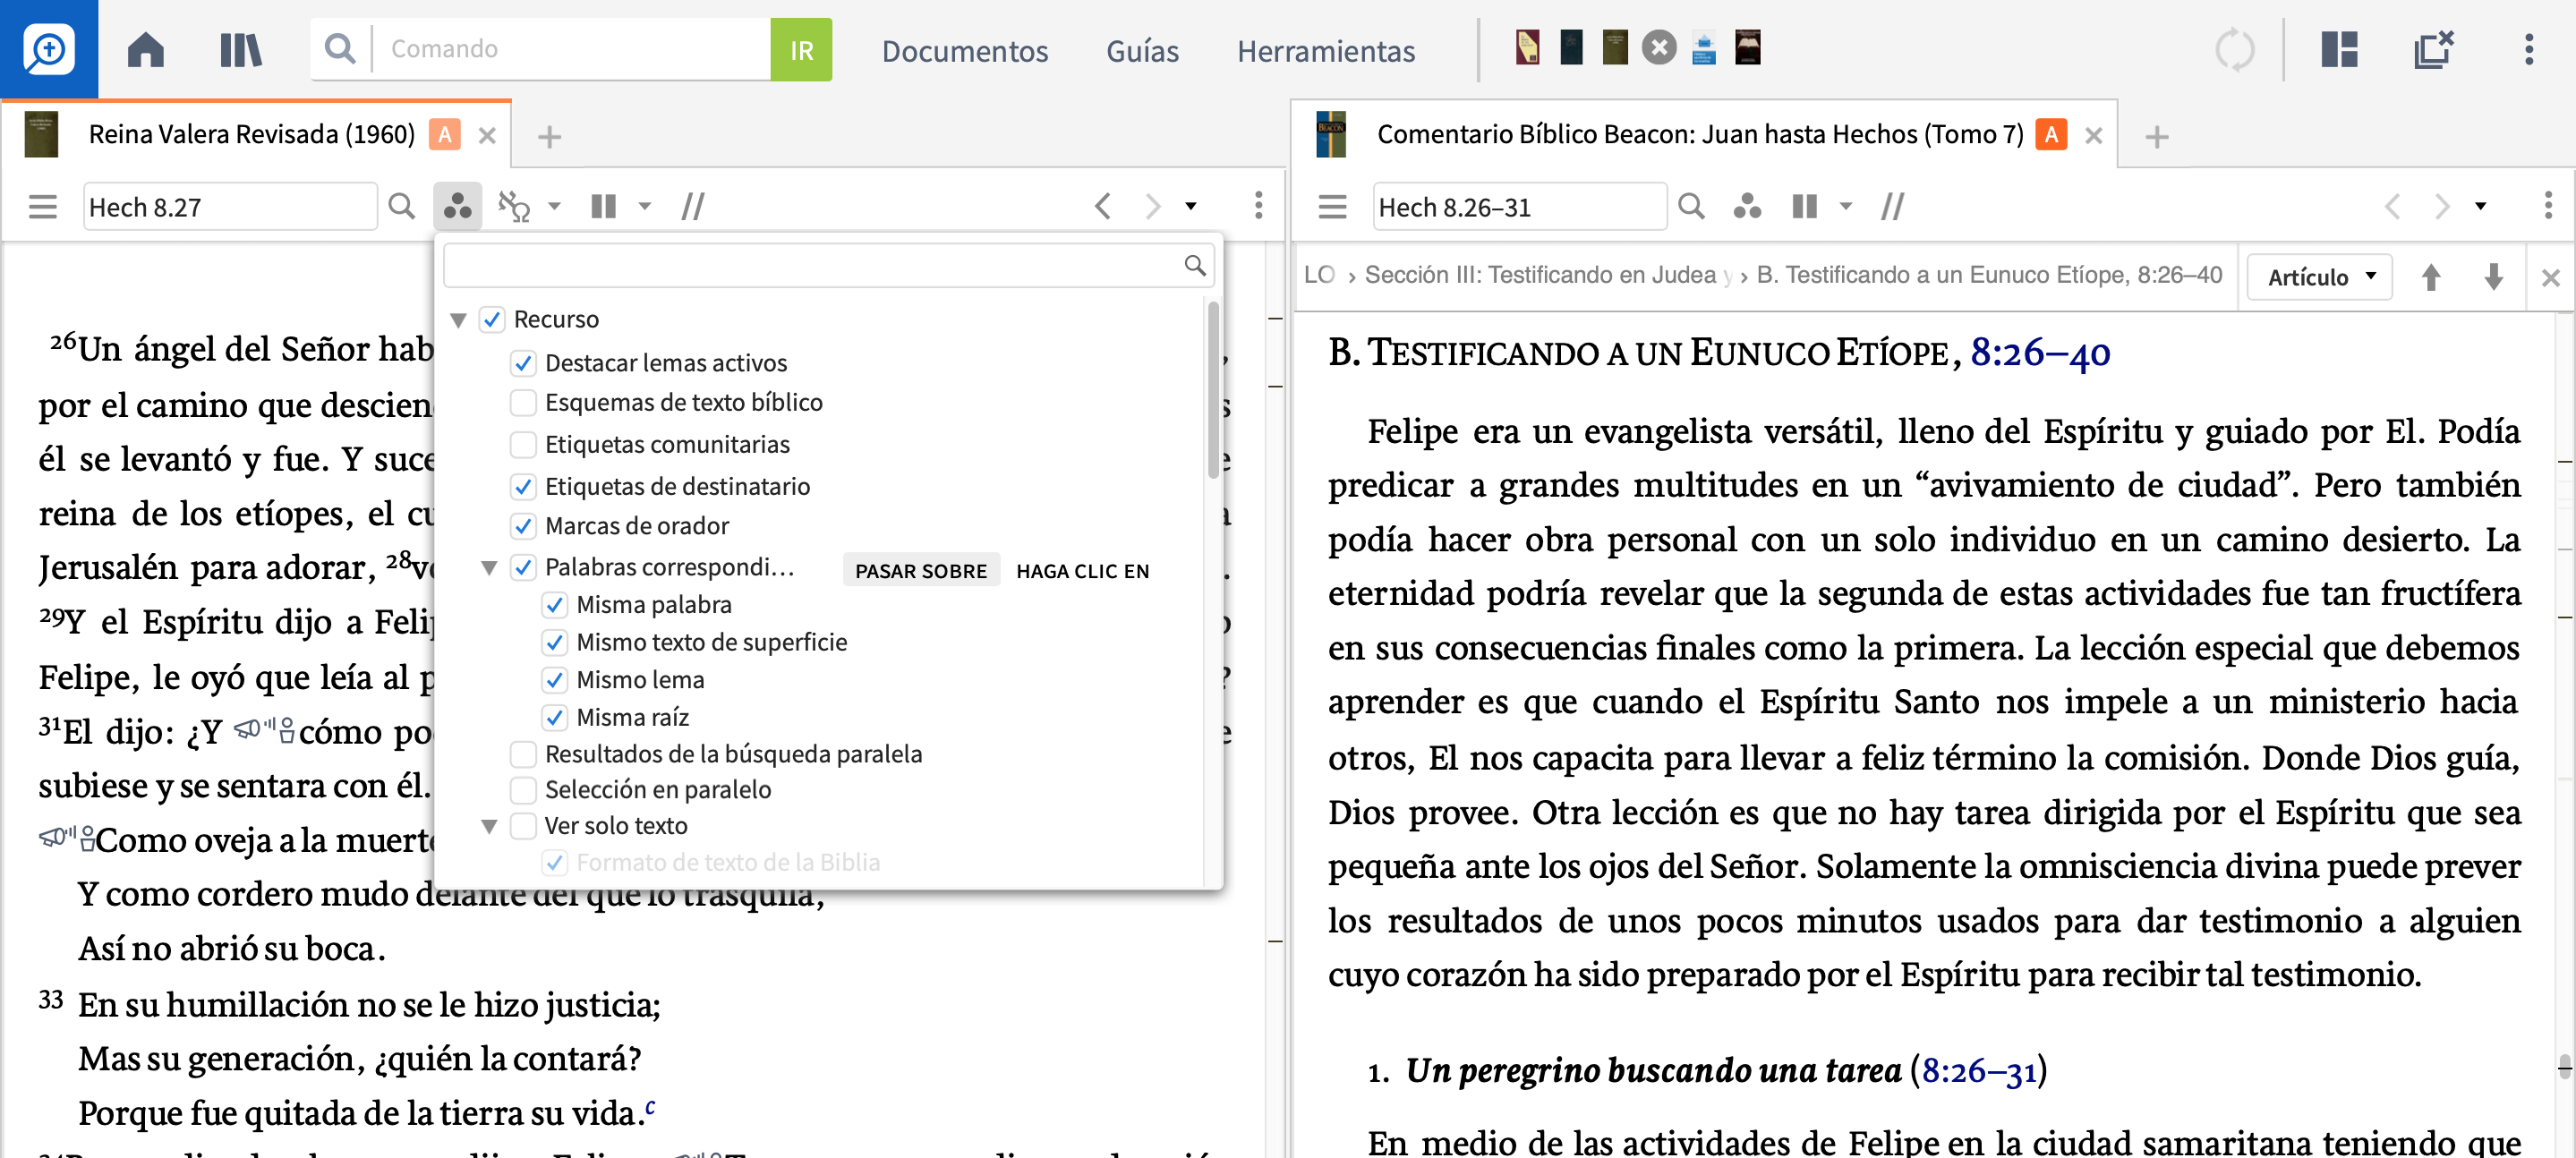Viewport: 2576px width, 1158px height.
Task: Collapse the Ver solo texto group
Action: click(x=490, y=826)
